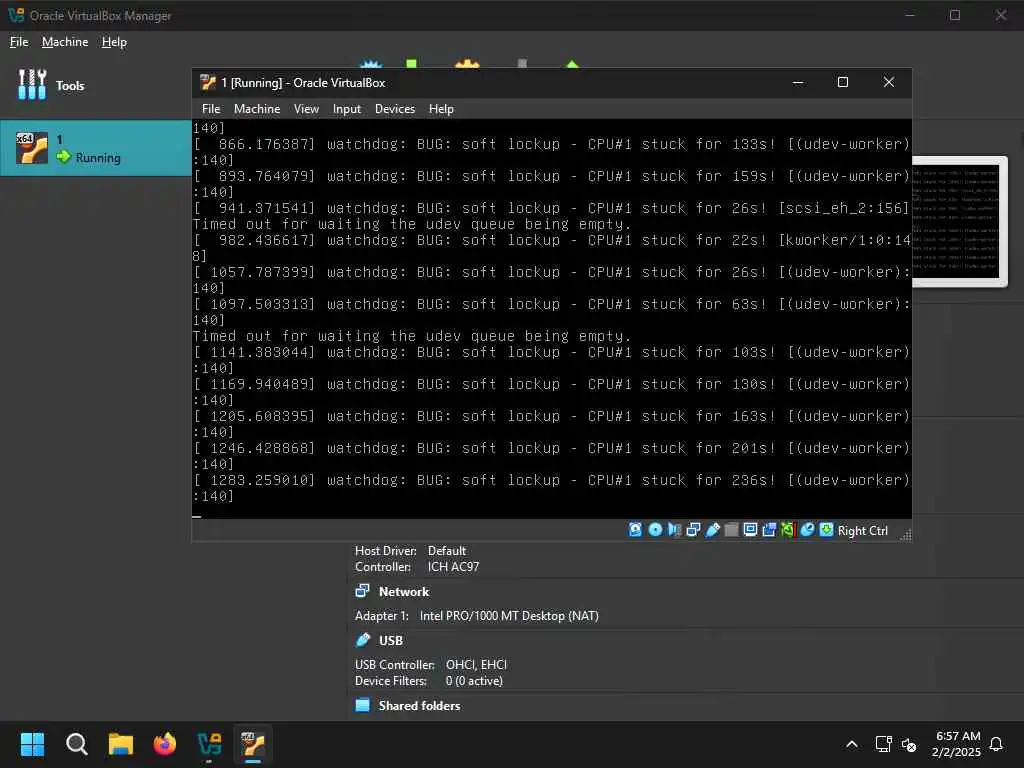Switch to running VM taskbar icon
This screenshot has width=1024, height=768.
(253, 744)
